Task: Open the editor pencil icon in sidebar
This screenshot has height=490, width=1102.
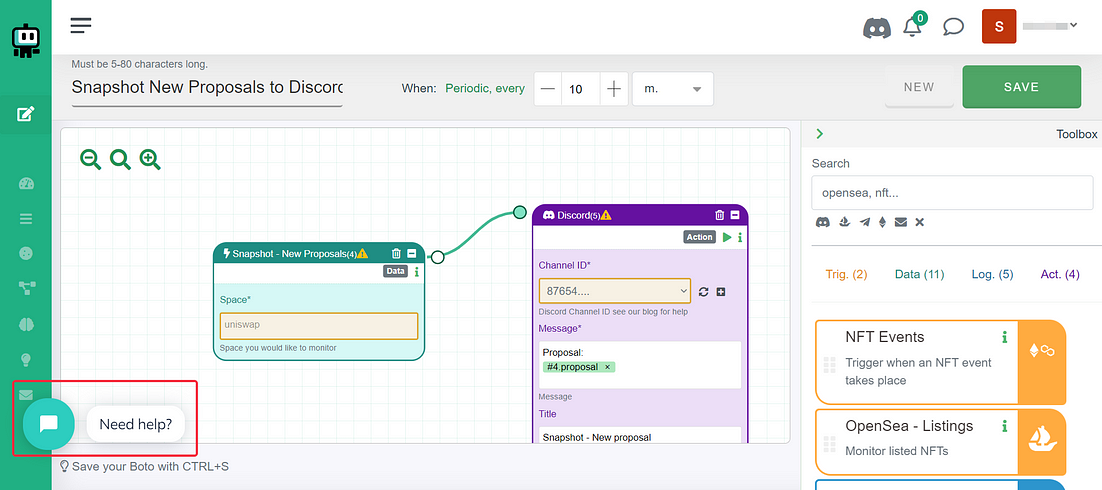Action: click(26, 113)
